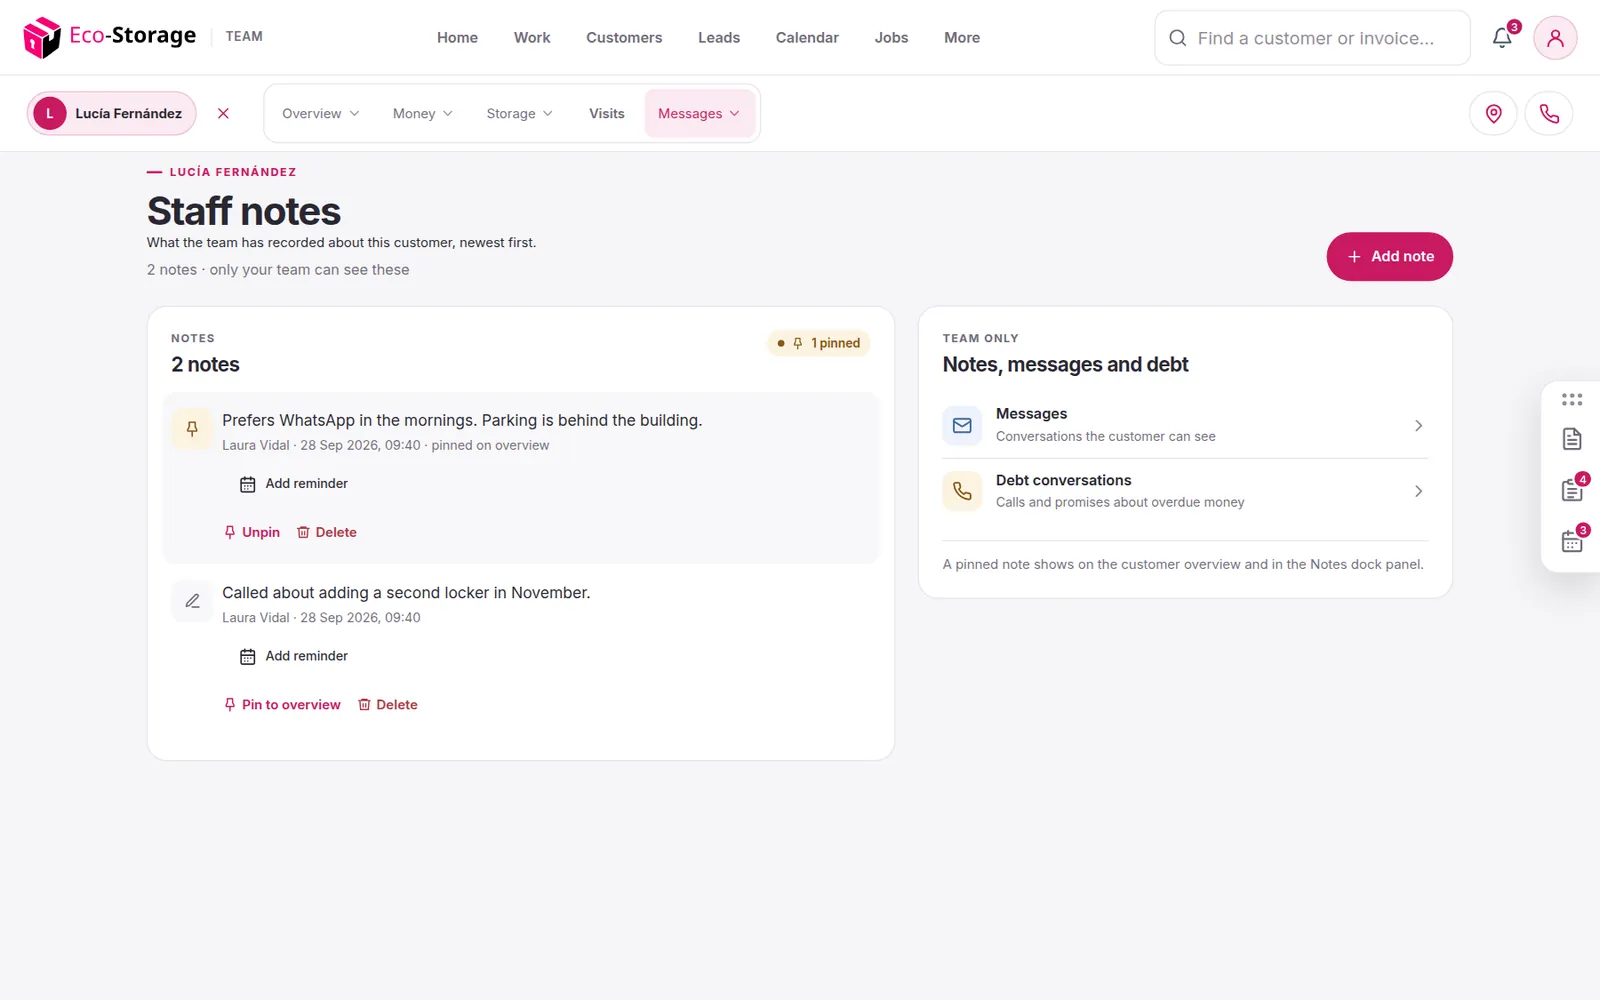Show customer location map pin
Viewport: 1600px width, 1000px height.
coord(1493,113)
